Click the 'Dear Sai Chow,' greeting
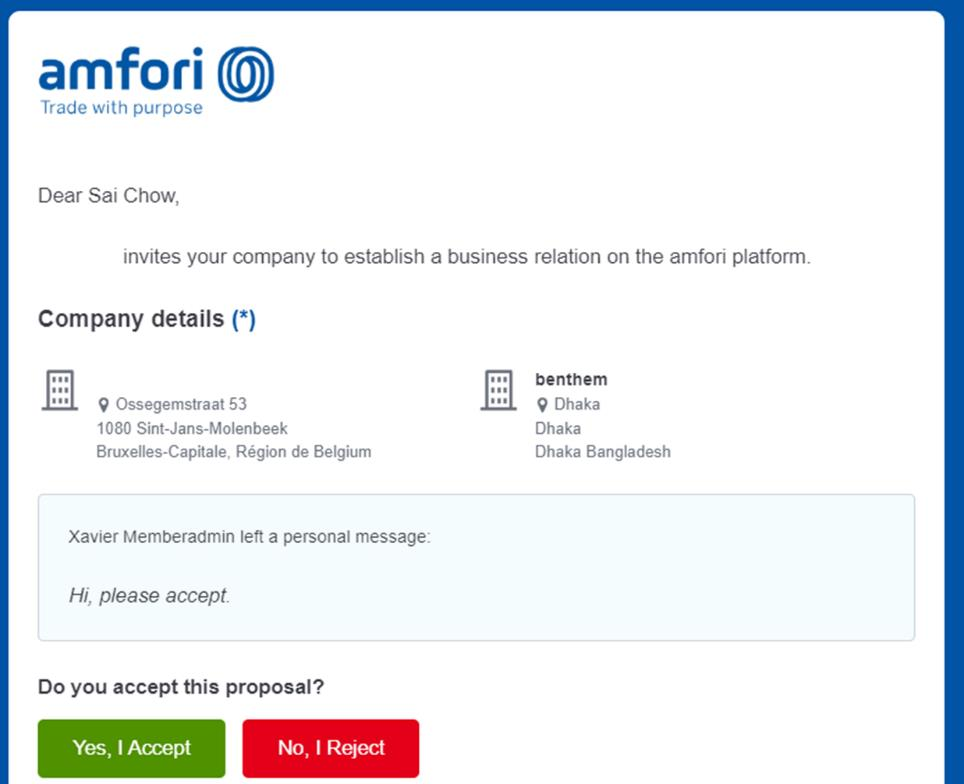 click(x=108, y=196)
